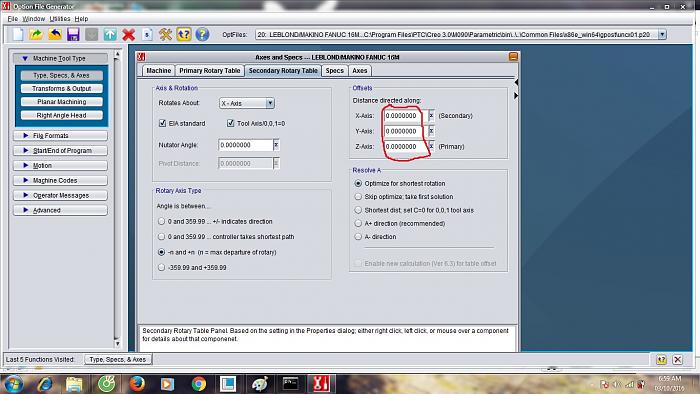Click the new blank file toolbar icon

tap(18, 34)
